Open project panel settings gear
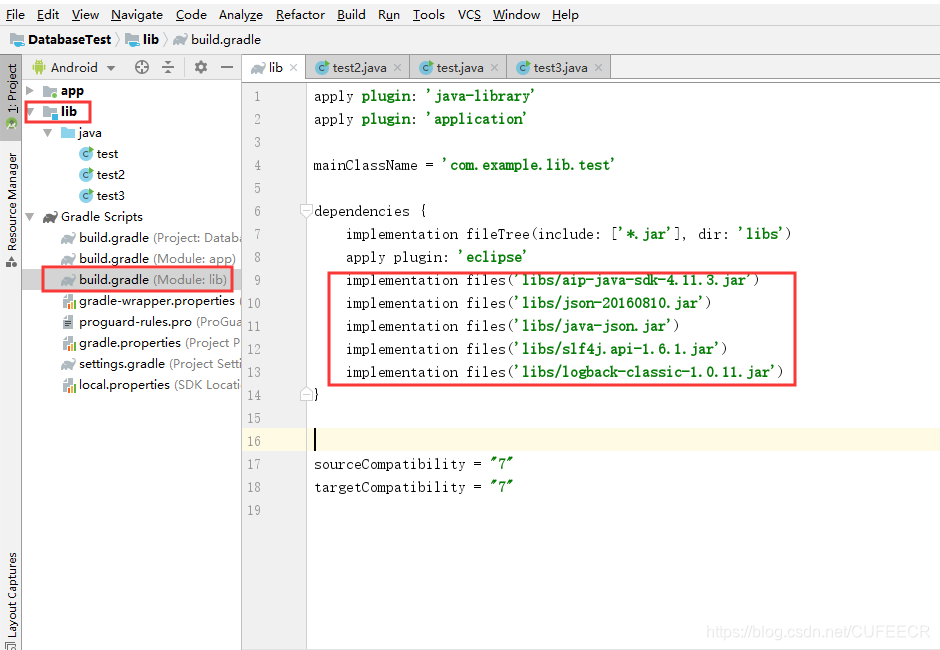 click(x=201, y=67)
